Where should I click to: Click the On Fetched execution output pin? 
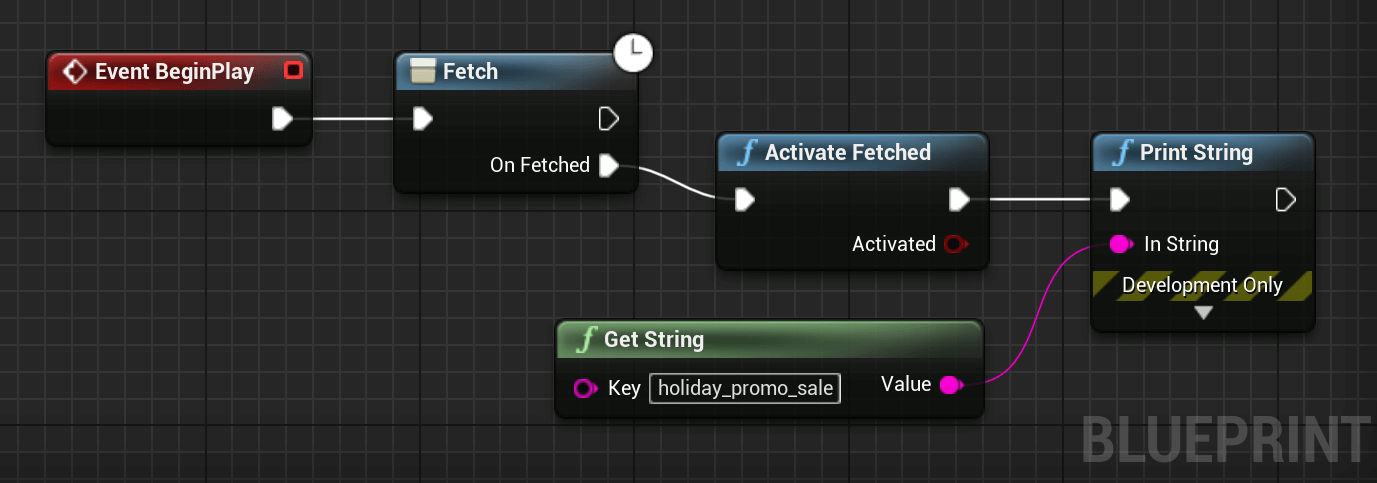coord(609,165)
